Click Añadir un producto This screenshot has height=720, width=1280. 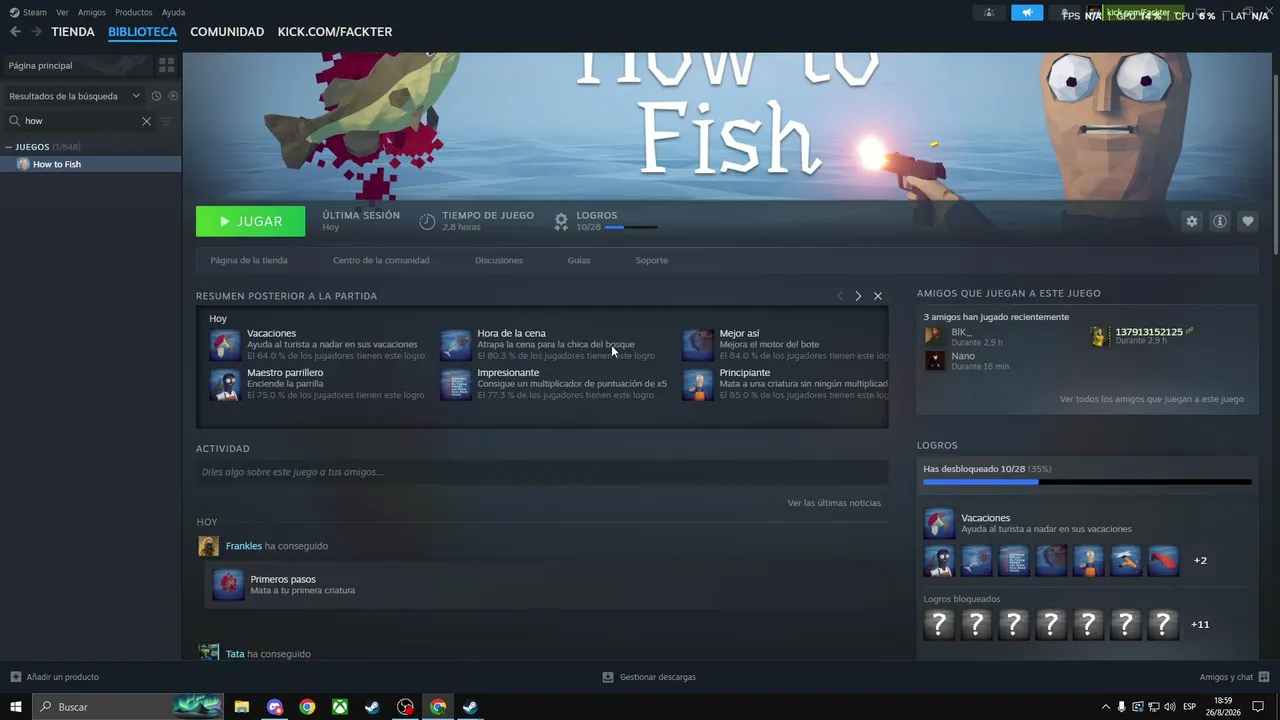click(x=55, y=677)
